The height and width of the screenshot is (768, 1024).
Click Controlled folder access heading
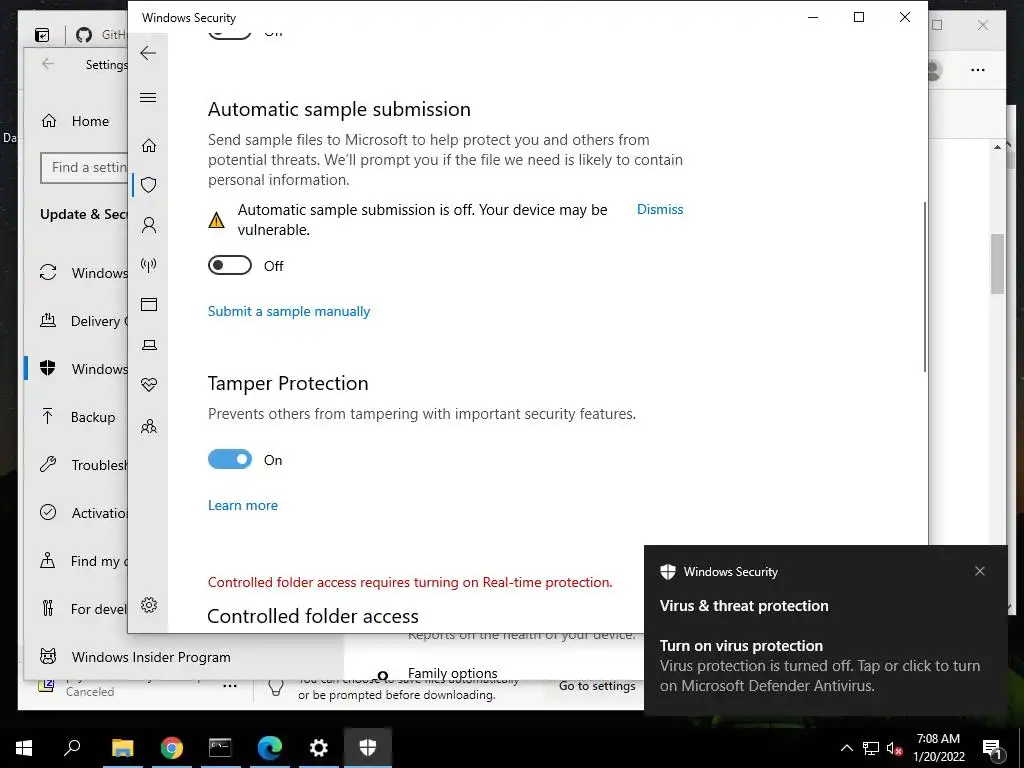(x=313, y=616)
